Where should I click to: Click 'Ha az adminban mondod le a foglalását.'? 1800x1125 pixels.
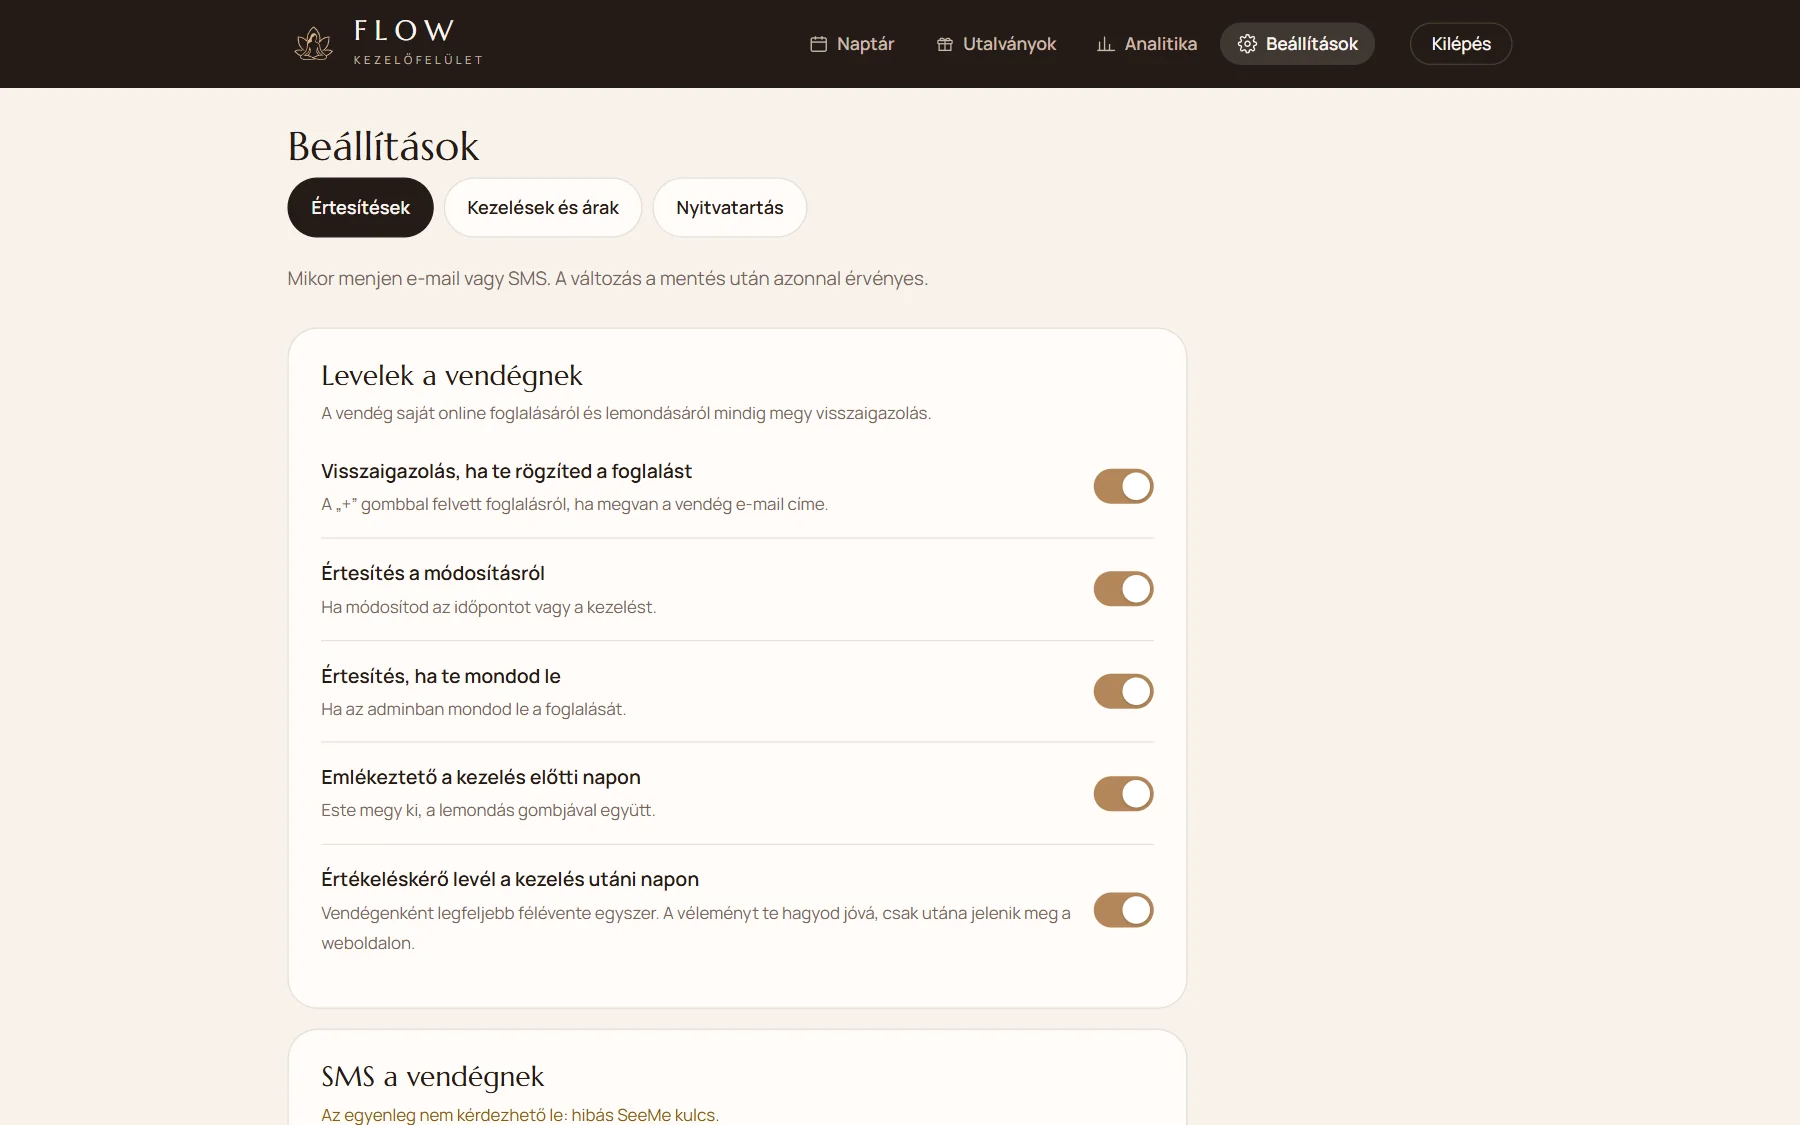click(473, 709)
